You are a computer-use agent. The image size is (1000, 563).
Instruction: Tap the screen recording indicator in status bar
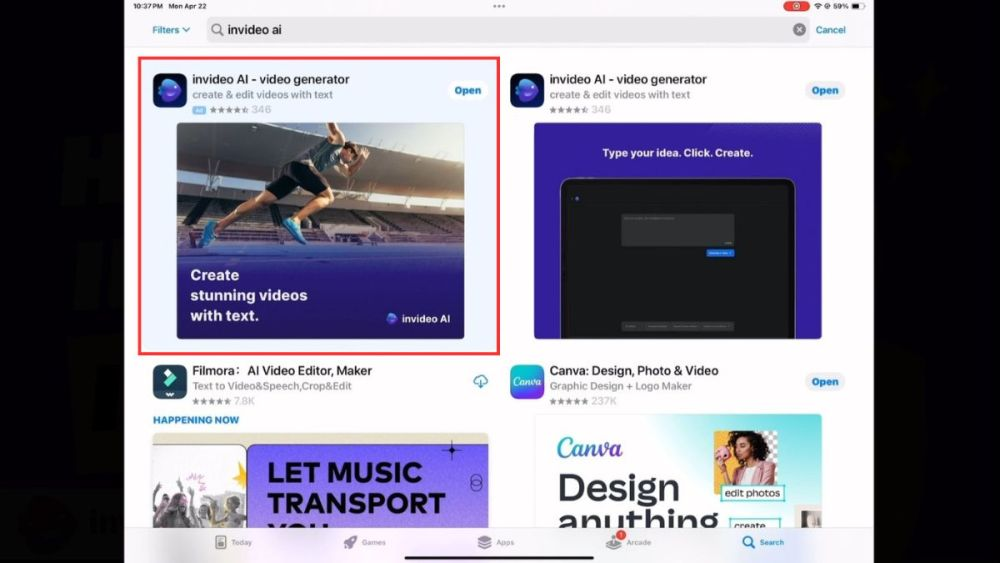(x=796, y=6)
